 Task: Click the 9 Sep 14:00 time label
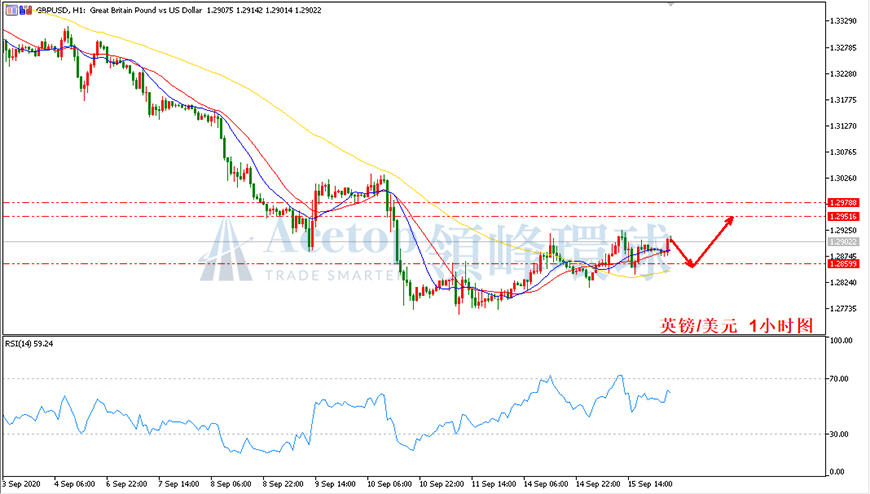335,484
